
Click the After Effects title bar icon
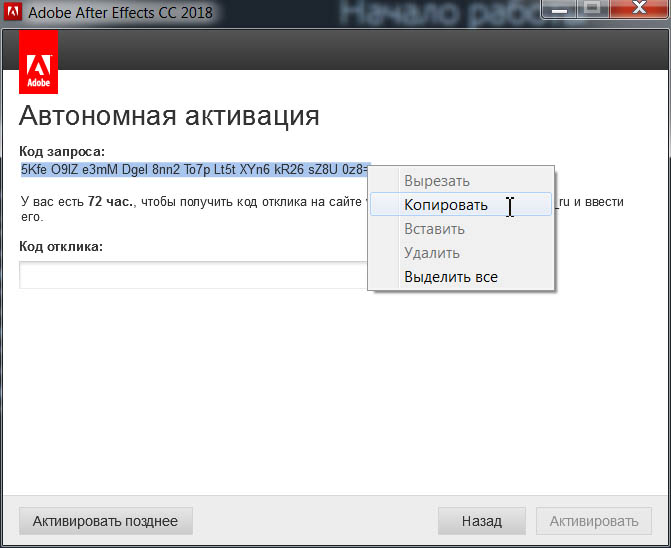coord(12,12)
